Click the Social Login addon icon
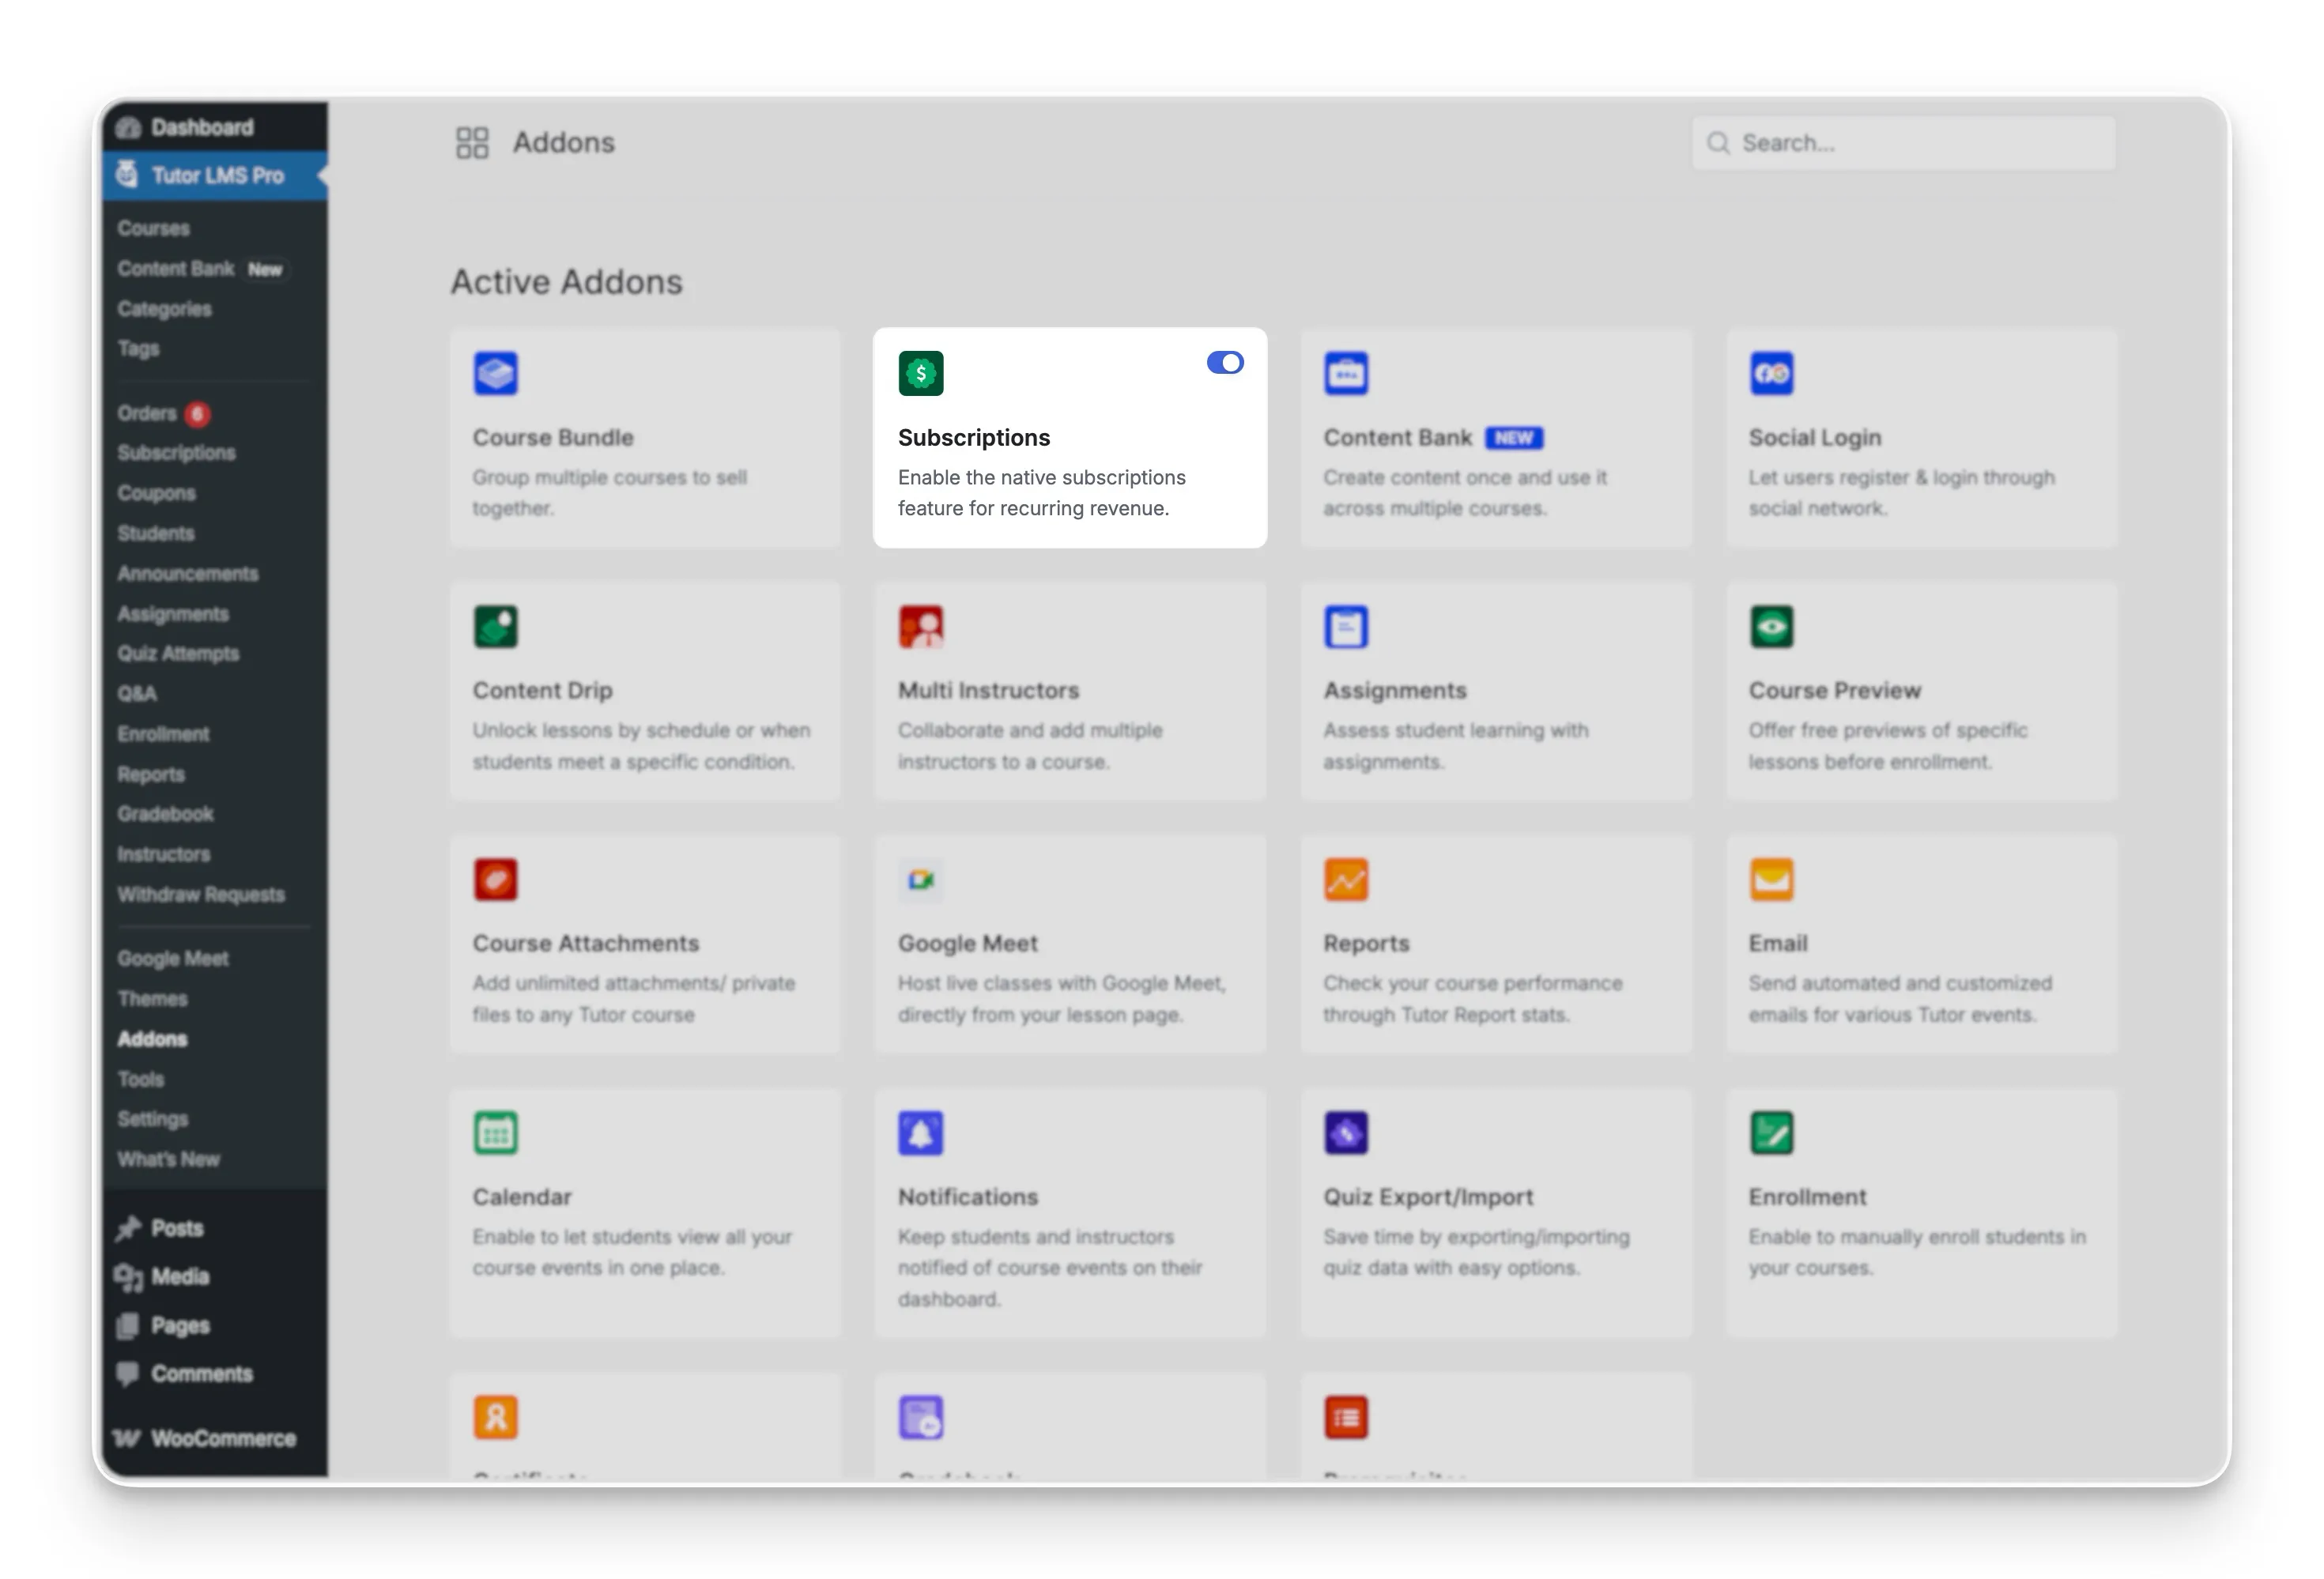Viewport: 2324px width, 1579px height. (1772, 372)
